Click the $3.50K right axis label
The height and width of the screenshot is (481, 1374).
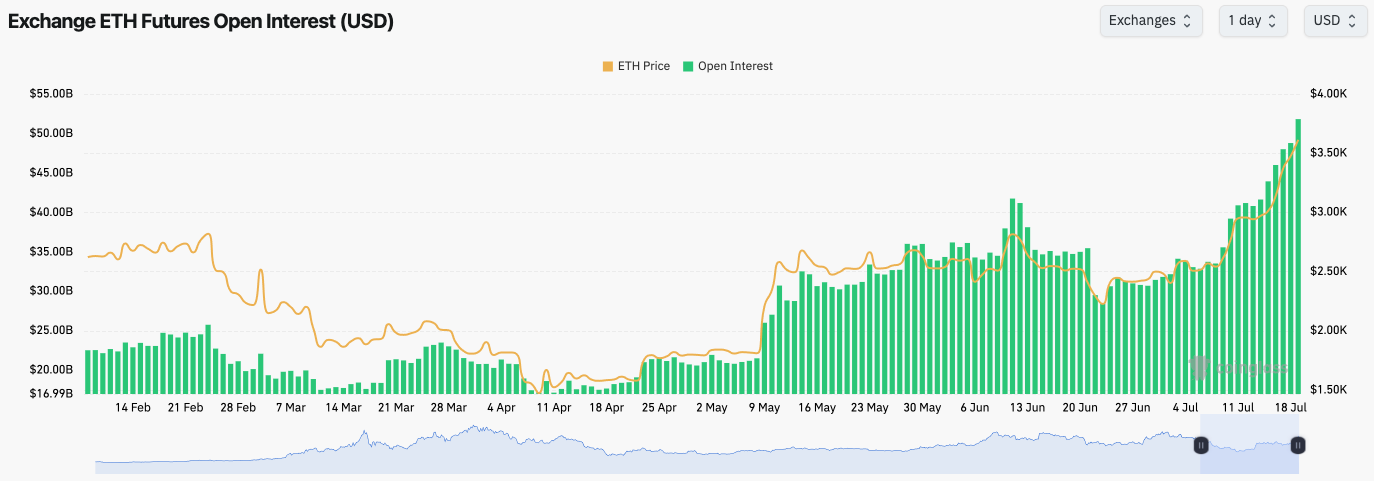1330,153
